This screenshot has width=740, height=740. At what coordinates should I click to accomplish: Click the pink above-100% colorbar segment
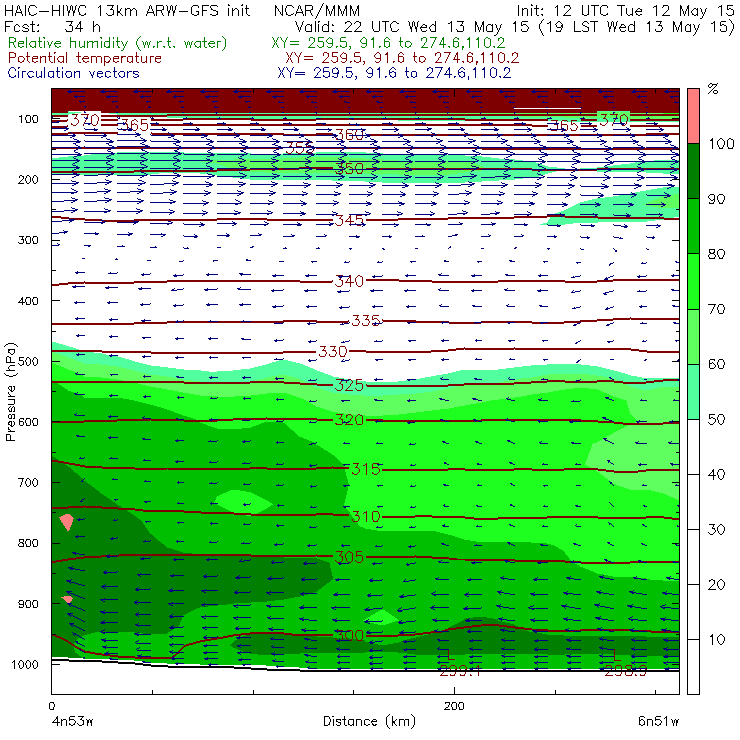tap(693, 116)
